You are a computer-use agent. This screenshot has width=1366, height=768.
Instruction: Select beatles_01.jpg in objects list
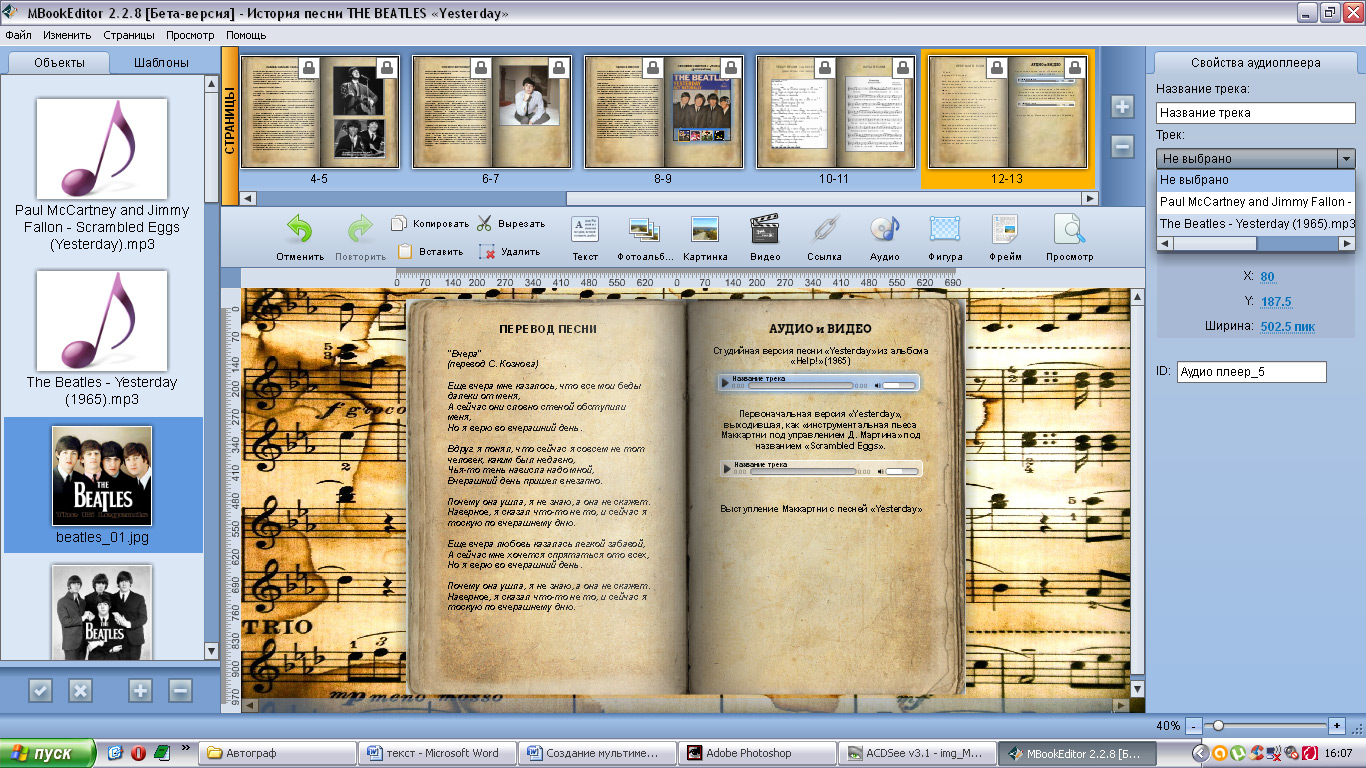pos(104,485)
